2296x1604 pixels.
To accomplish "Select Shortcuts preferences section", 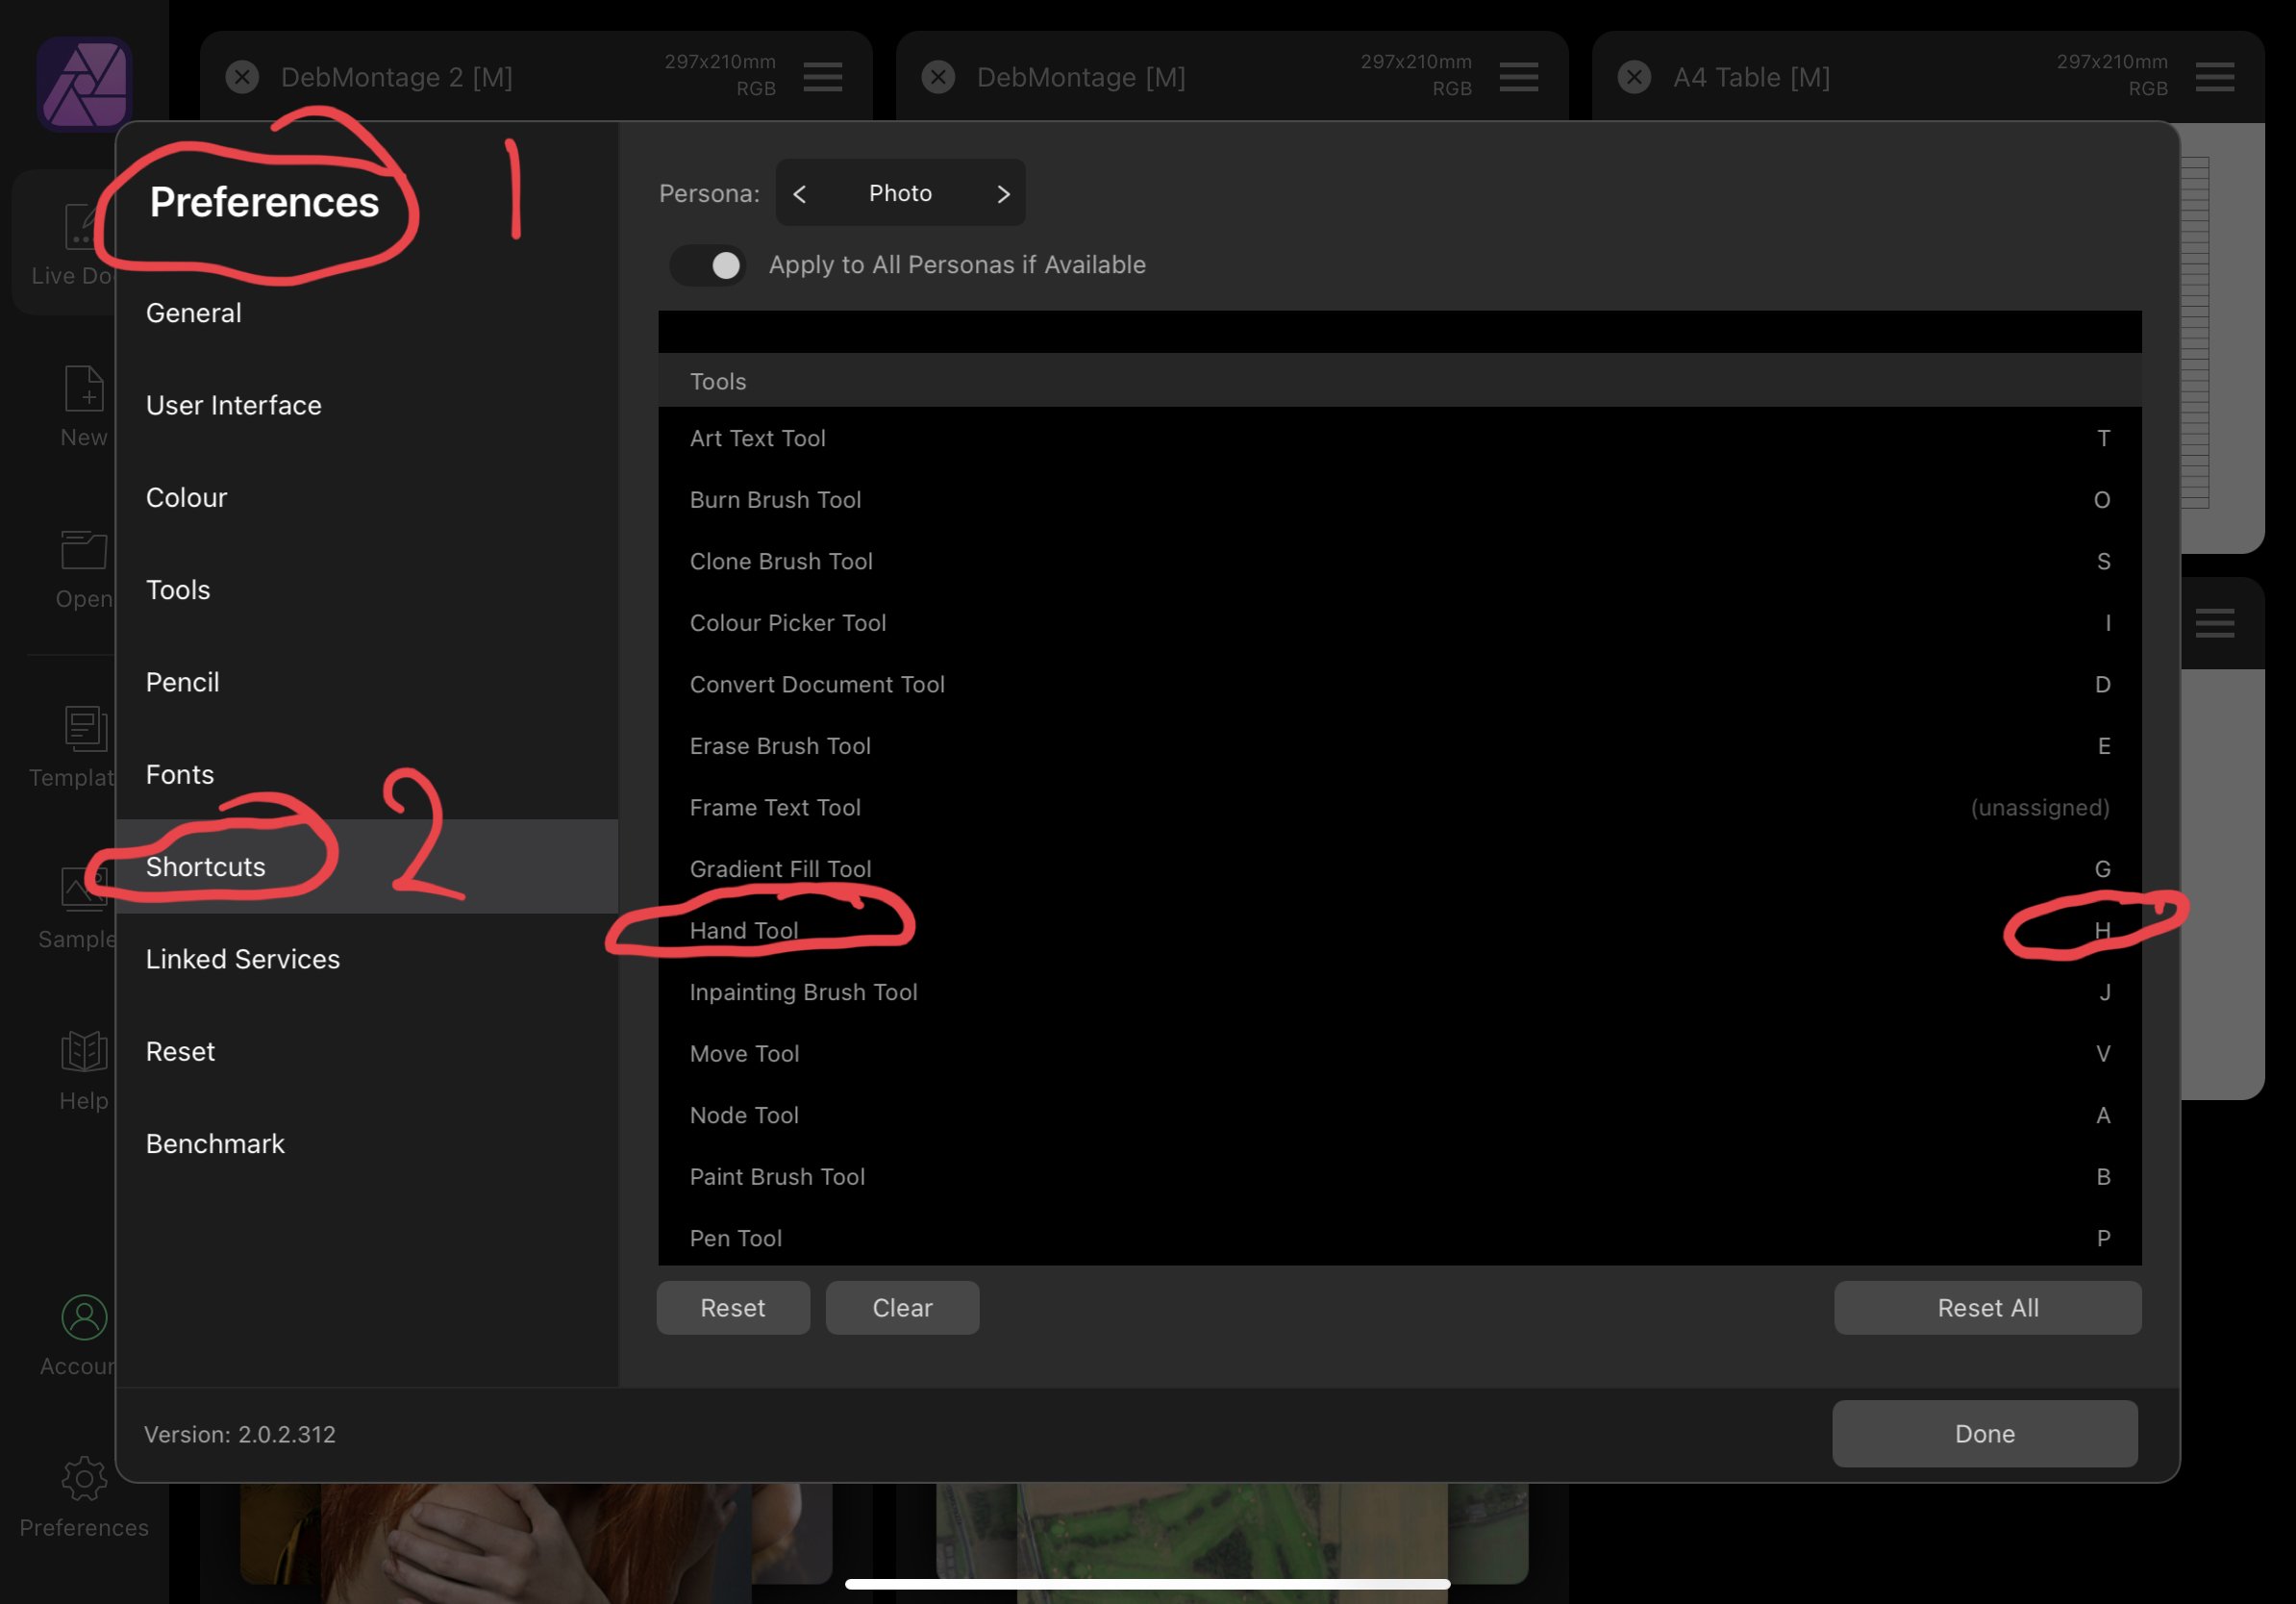I will 366,866.
